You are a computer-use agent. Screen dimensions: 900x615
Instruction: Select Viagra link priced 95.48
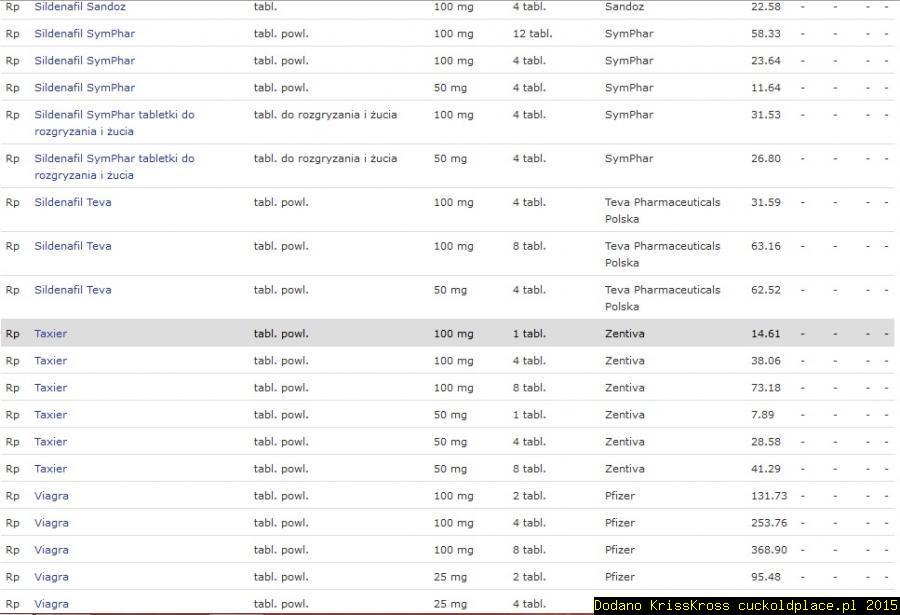tap(52, 577)
